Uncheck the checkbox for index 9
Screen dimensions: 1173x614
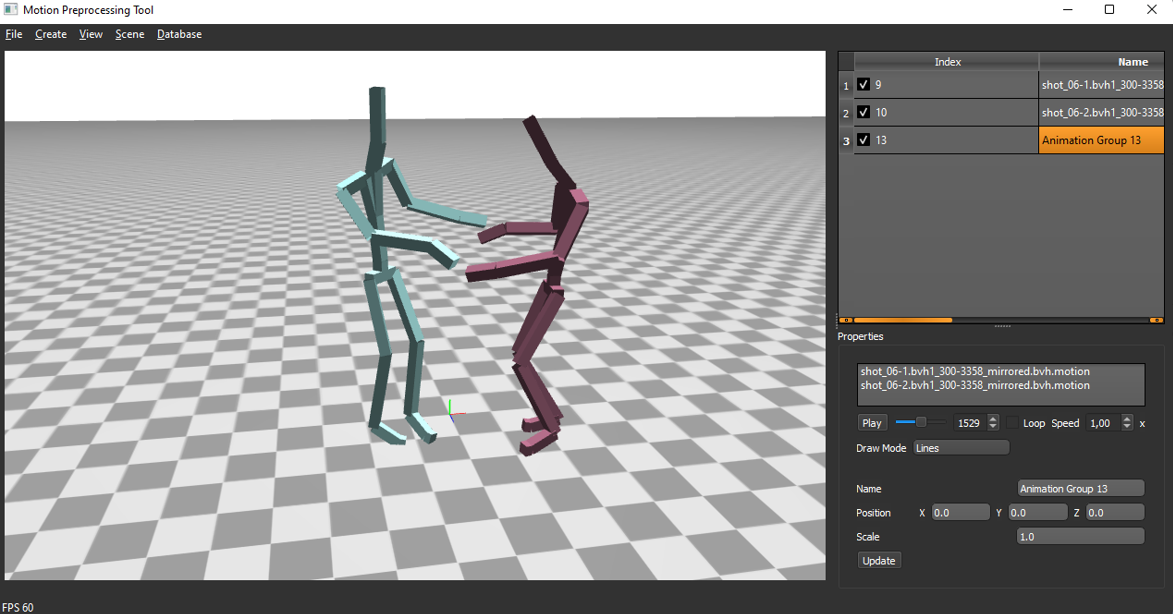tap(863, 85)
